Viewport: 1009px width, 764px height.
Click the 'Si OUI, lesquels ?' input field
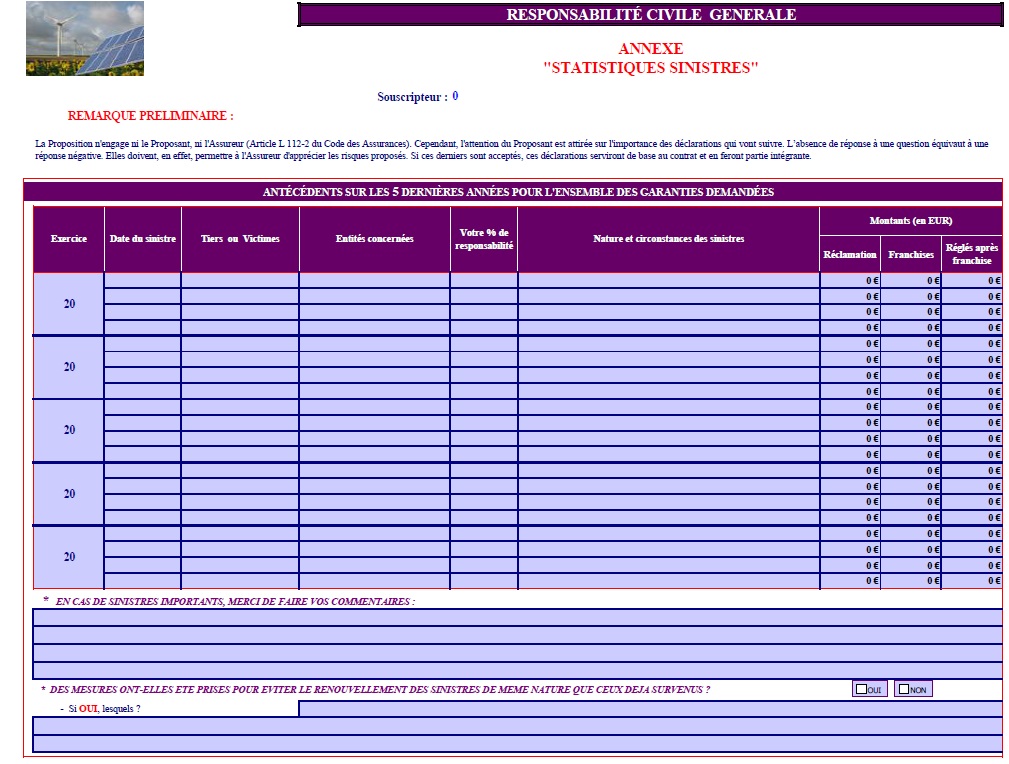pyautogui.click(x=649, y=709)
